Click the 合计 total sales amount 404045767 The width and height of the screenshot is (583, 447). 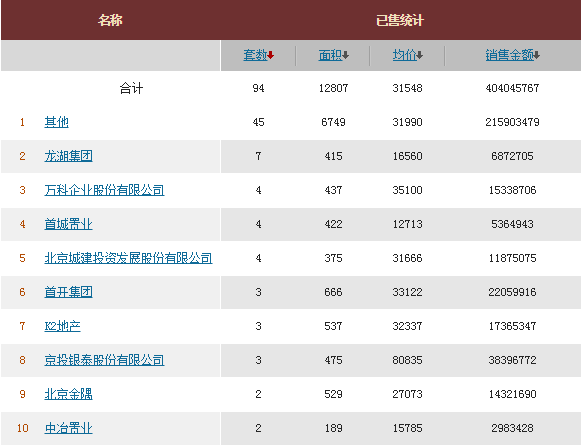512,88
